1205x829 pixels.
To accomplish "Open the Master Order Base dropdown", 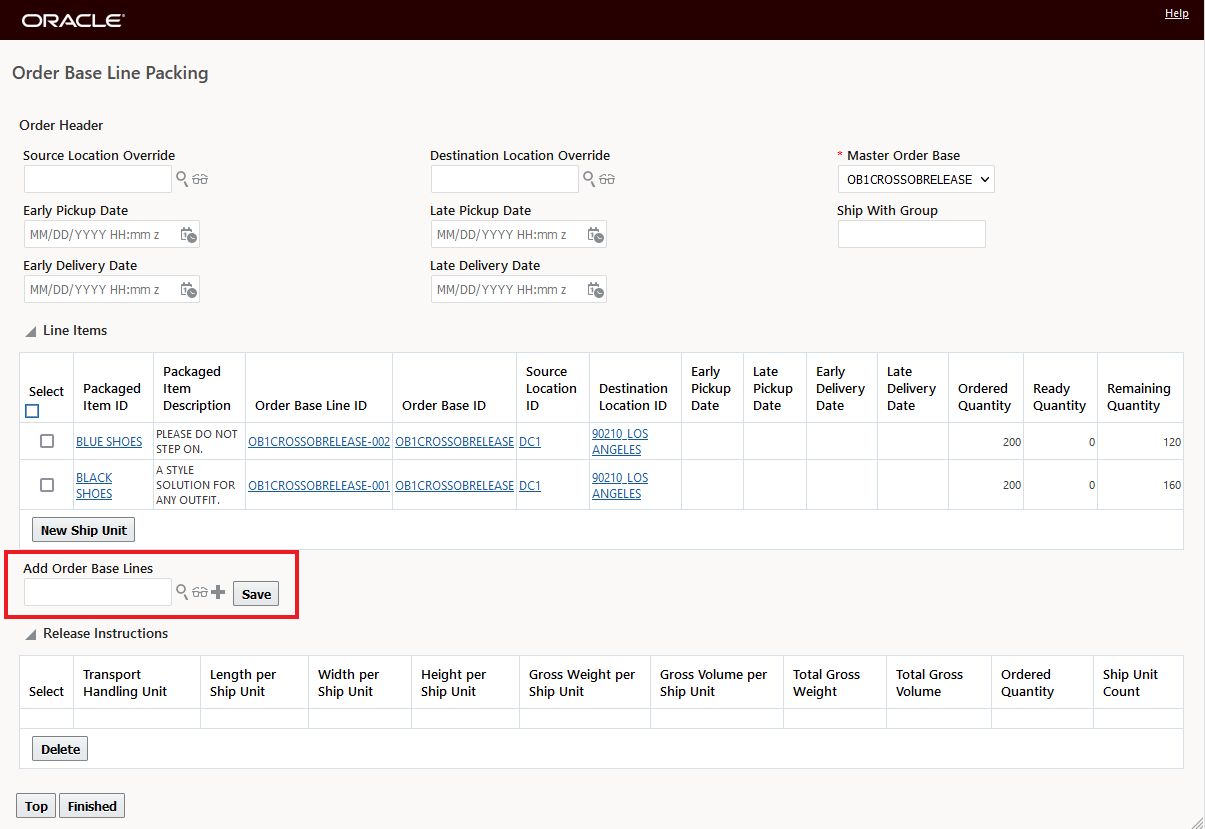I will coord(916,180).
